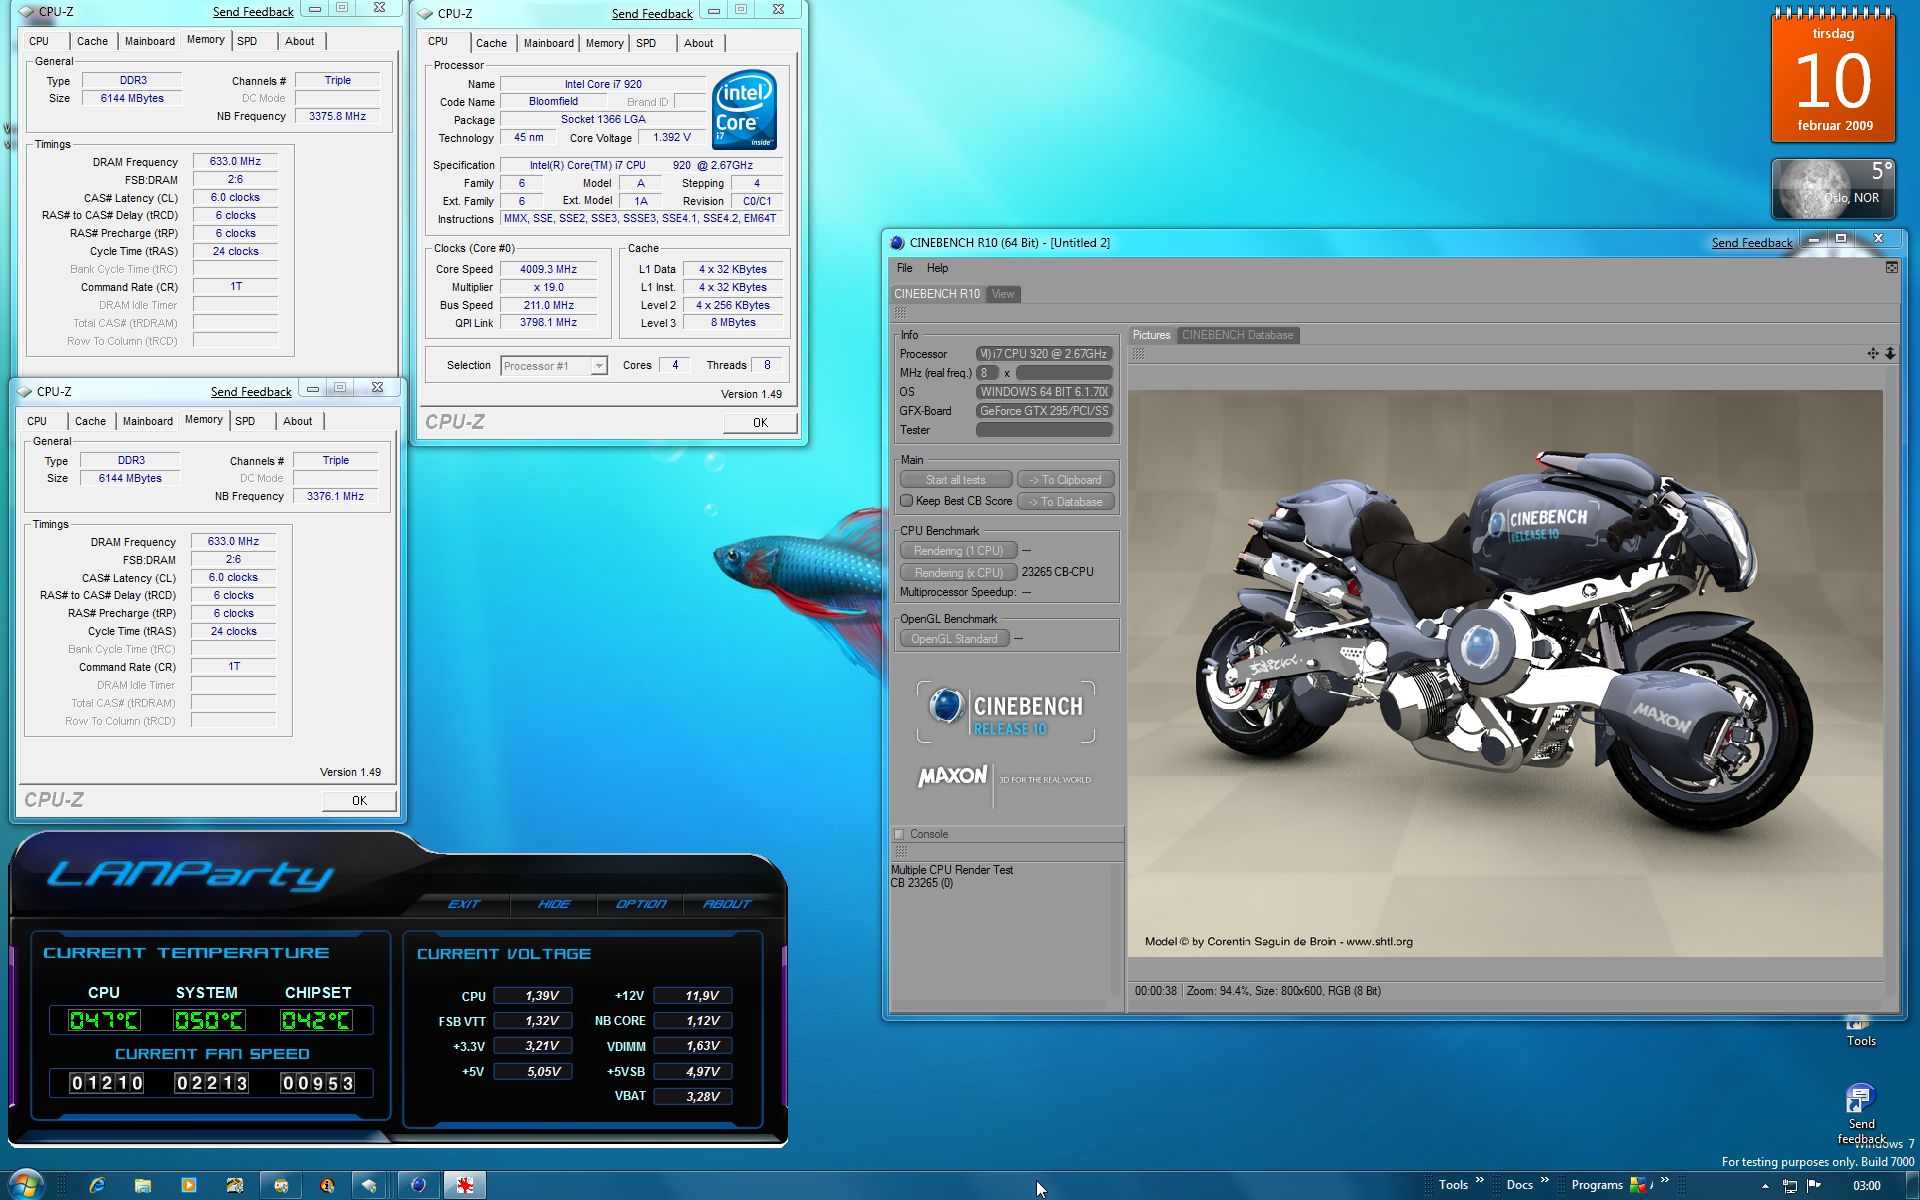Click OK in bottom-left CPU-Z window
Image resolution: width=1920 pixels, height=1200 pixels.
(359, 801)
